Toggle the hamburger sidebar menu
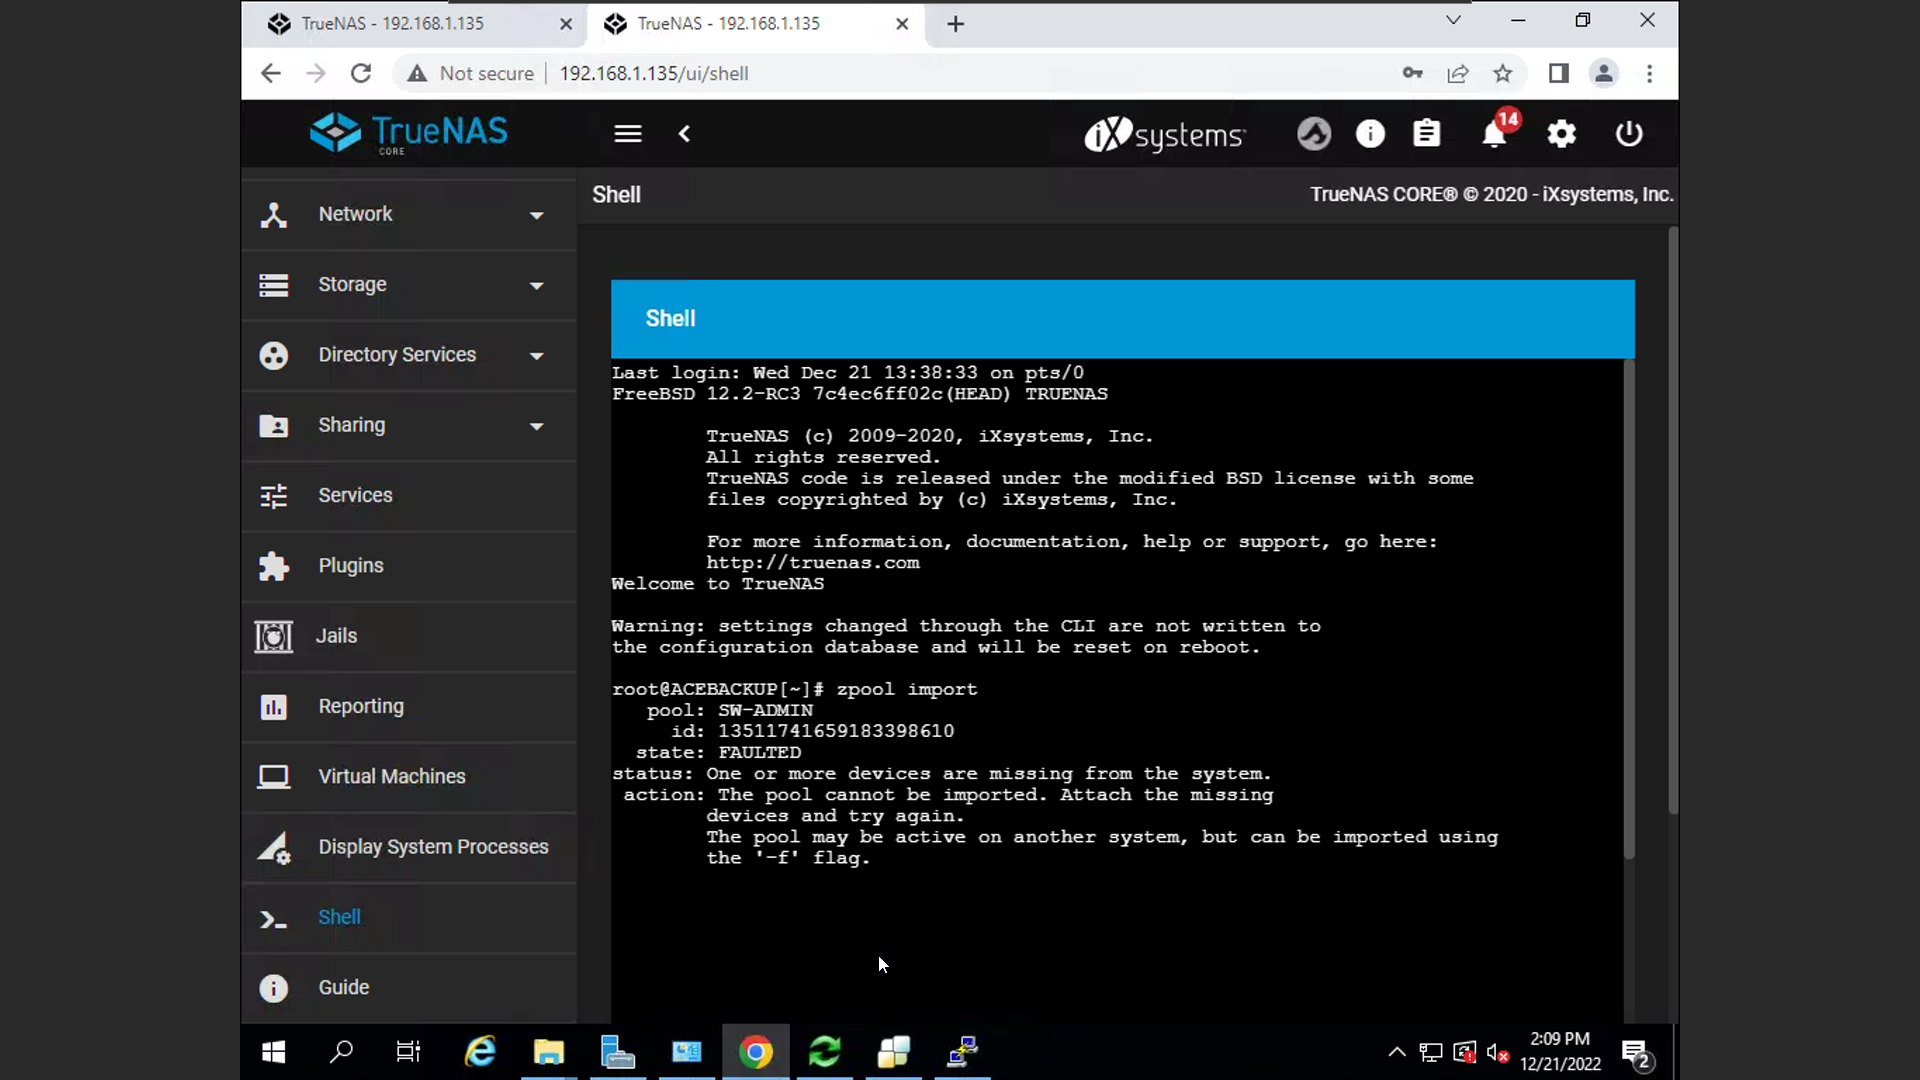Screen dimensions: 1920x1080 pos(627,134)
